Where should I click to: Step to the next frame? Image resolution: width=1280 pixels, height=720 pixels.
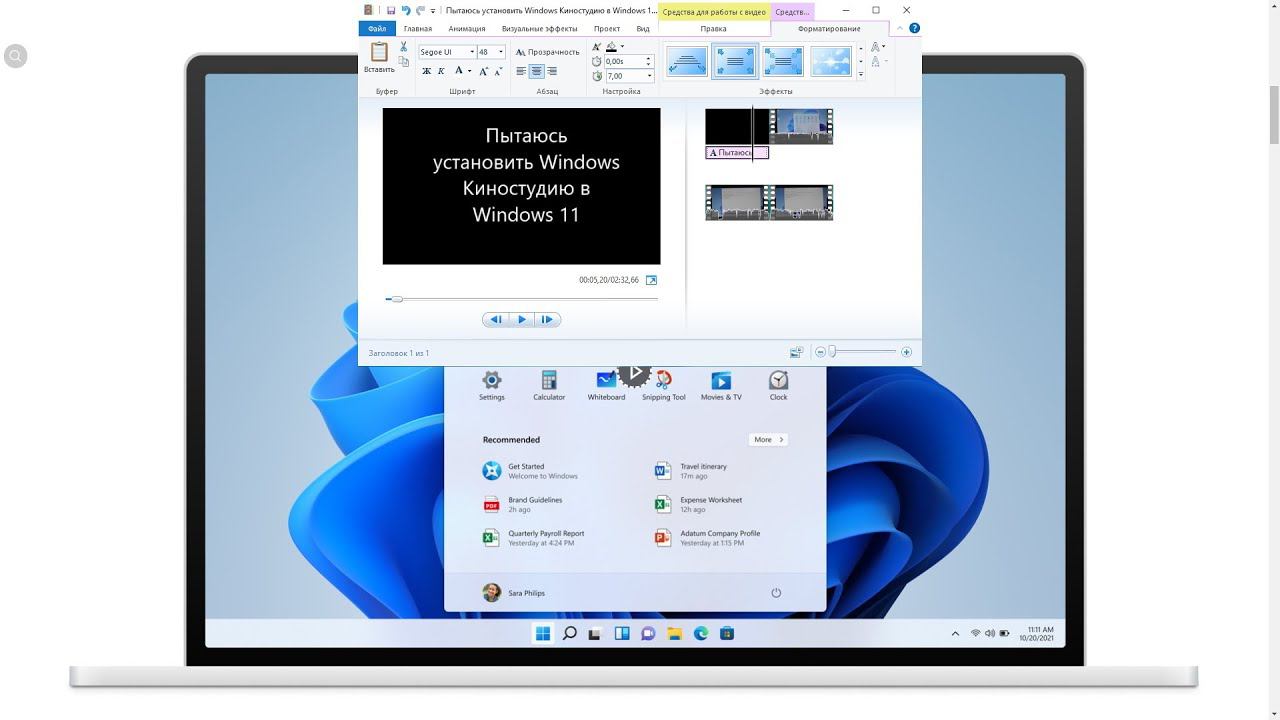tap(547, 320)
